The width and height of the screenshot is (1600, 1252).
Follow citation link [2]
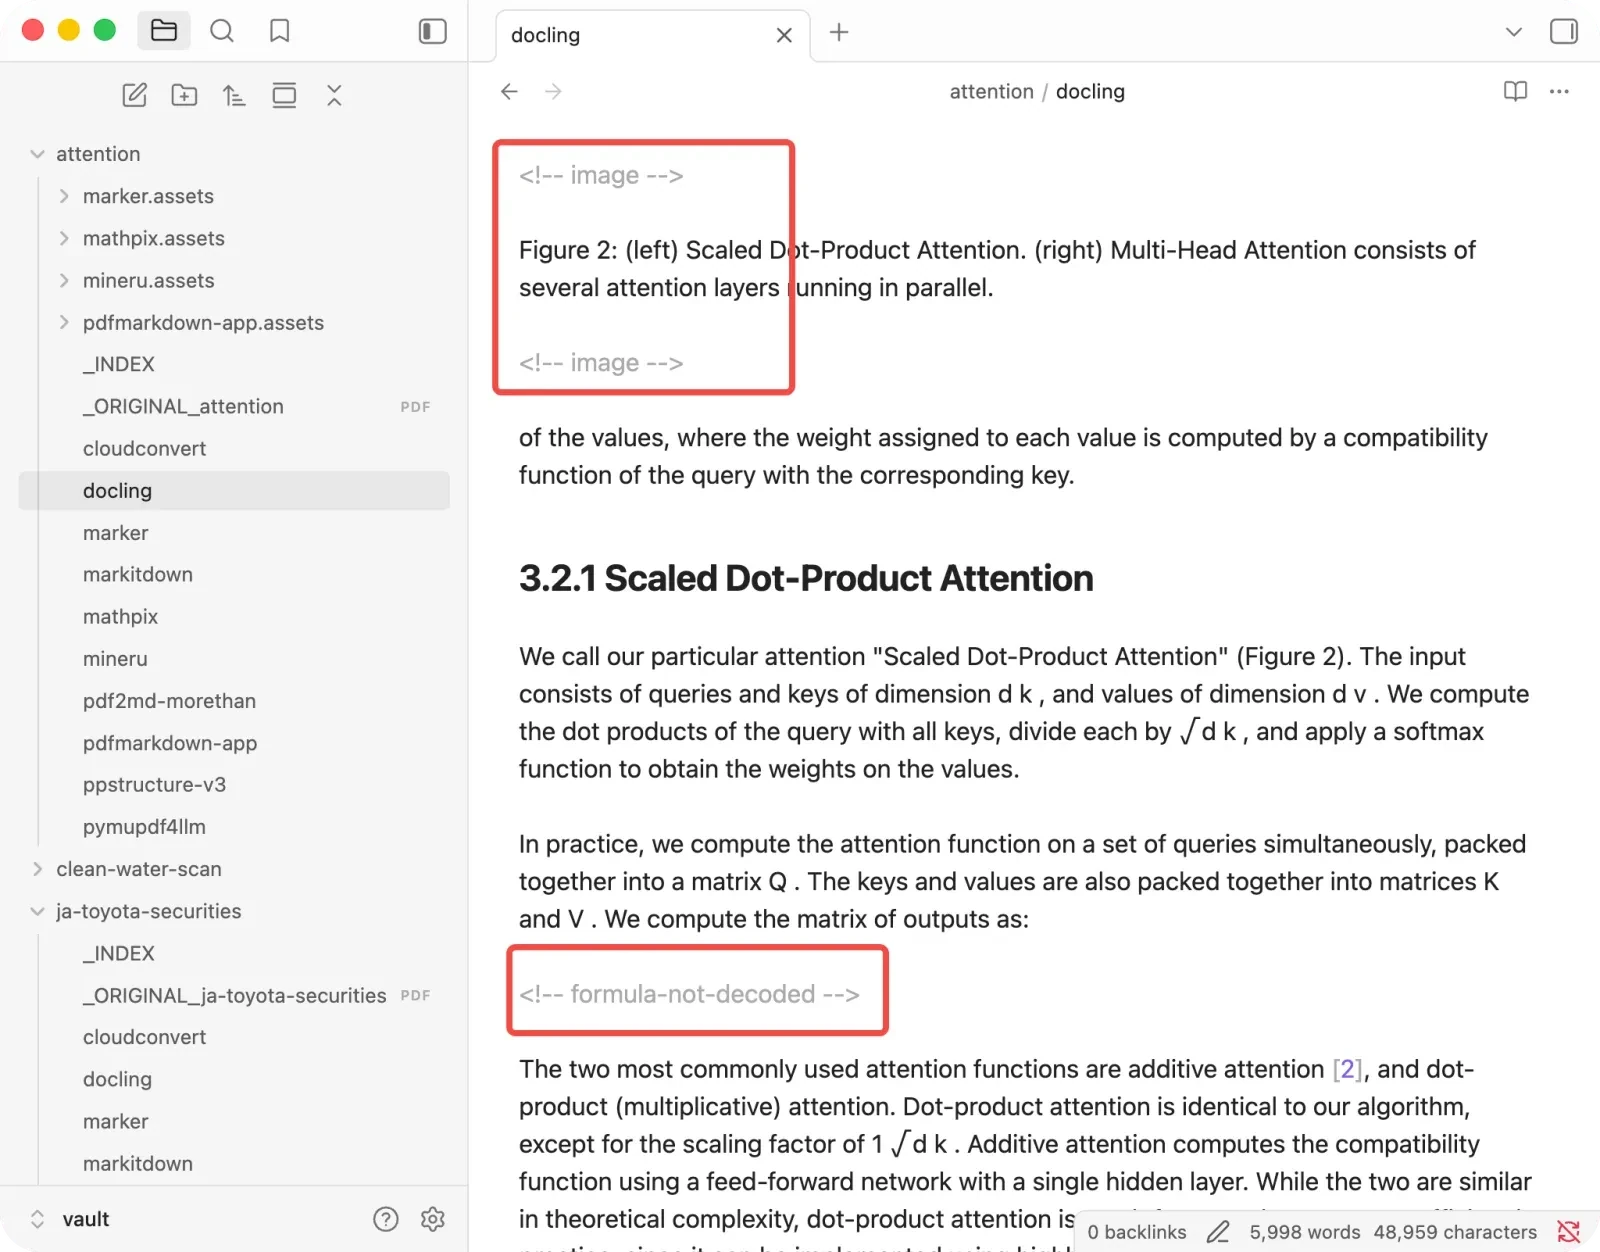point(1347,1069)
